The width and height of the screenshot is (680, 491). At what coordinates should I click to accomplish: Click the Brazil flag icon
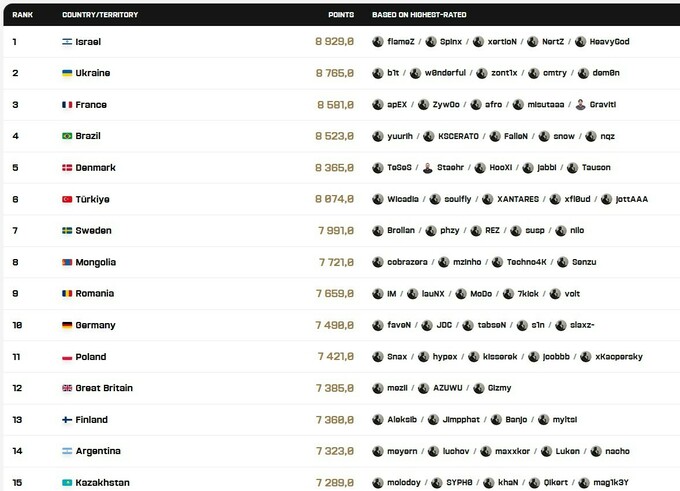coord(67,136)
